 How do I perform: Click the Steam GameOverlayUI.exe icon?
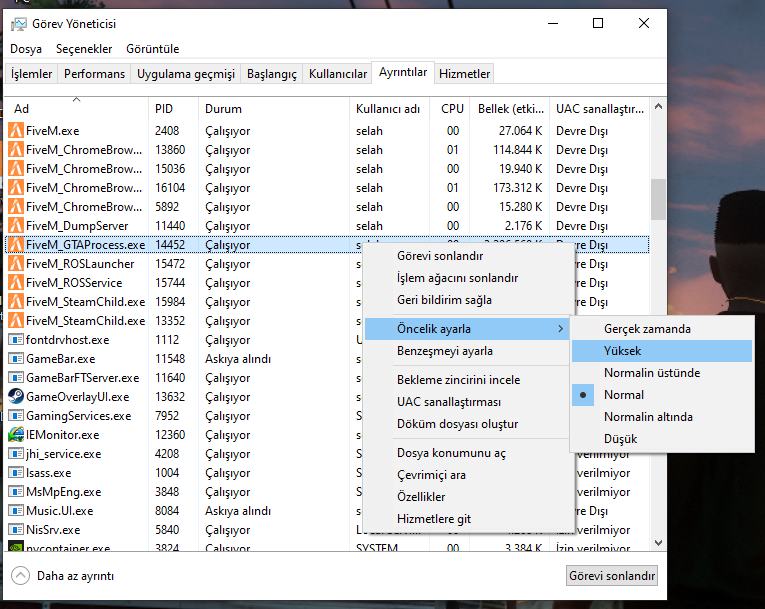tap(16, 396)
